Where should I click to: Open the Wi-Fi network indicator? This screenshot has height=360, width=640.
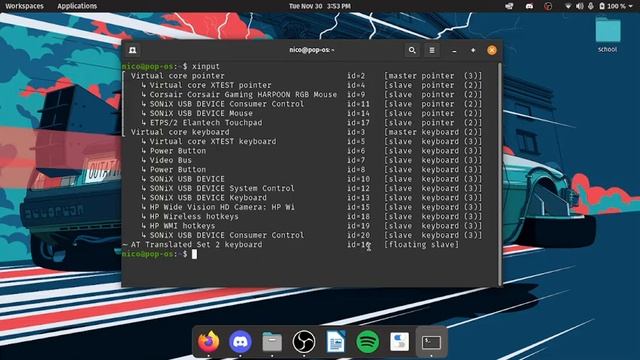click(568, 6)
